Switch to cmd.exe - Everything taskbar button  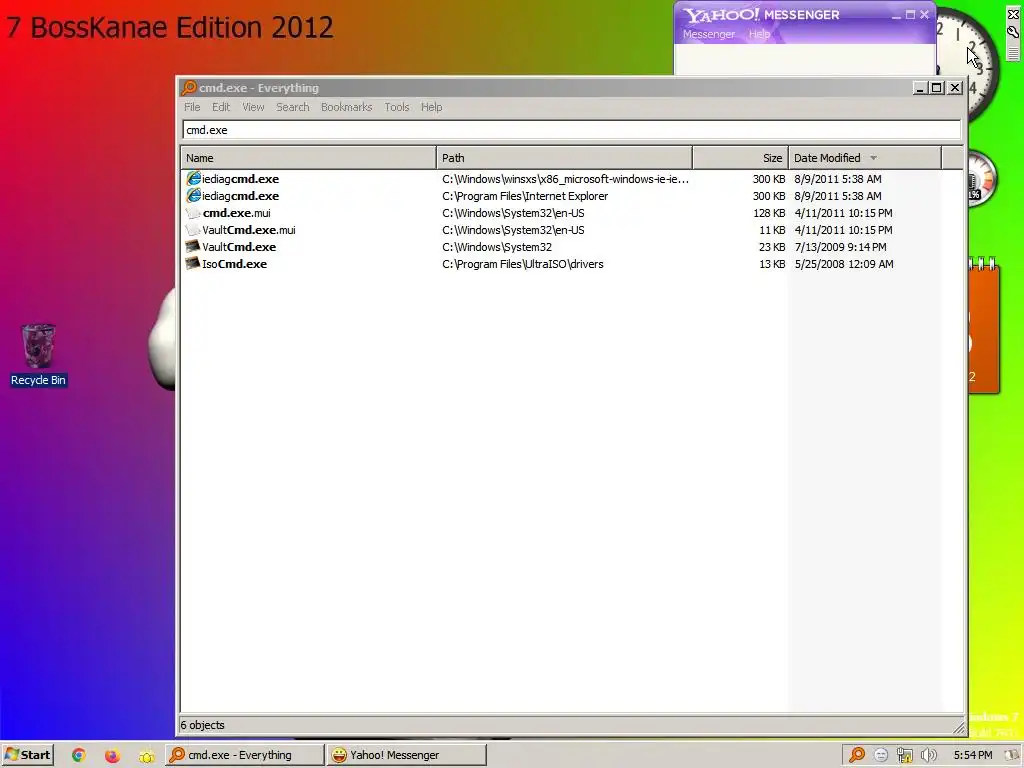[x=244, y=755]
